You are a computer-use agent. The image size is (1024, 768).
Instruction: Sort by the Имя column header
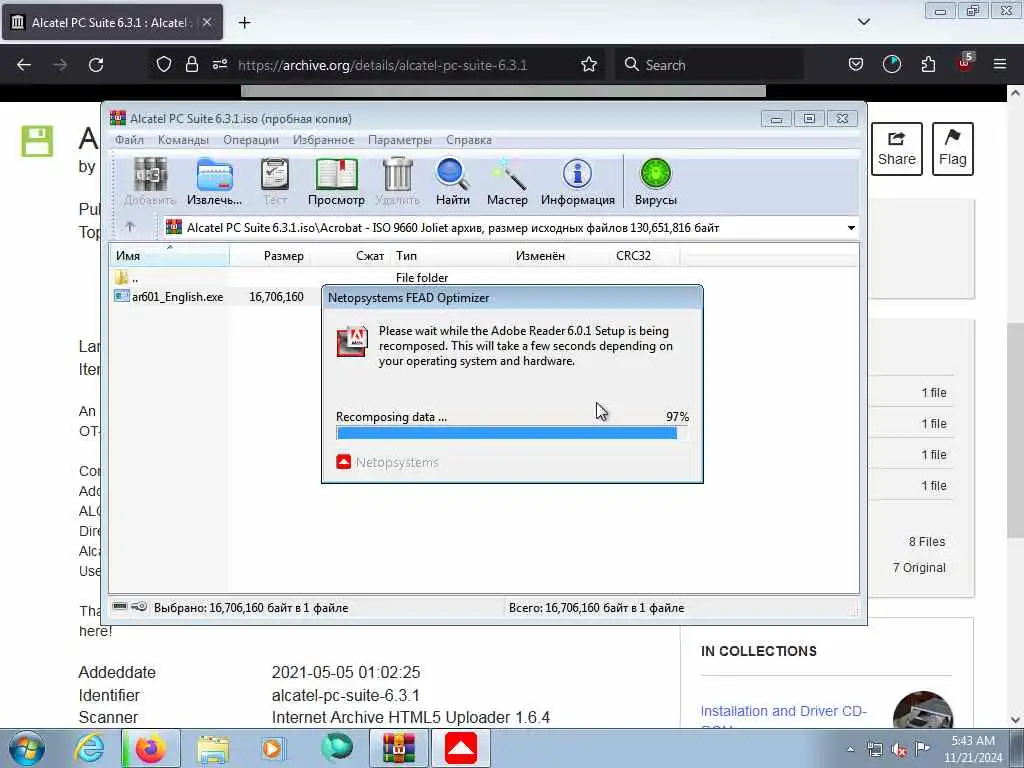(x=169, y=256)
